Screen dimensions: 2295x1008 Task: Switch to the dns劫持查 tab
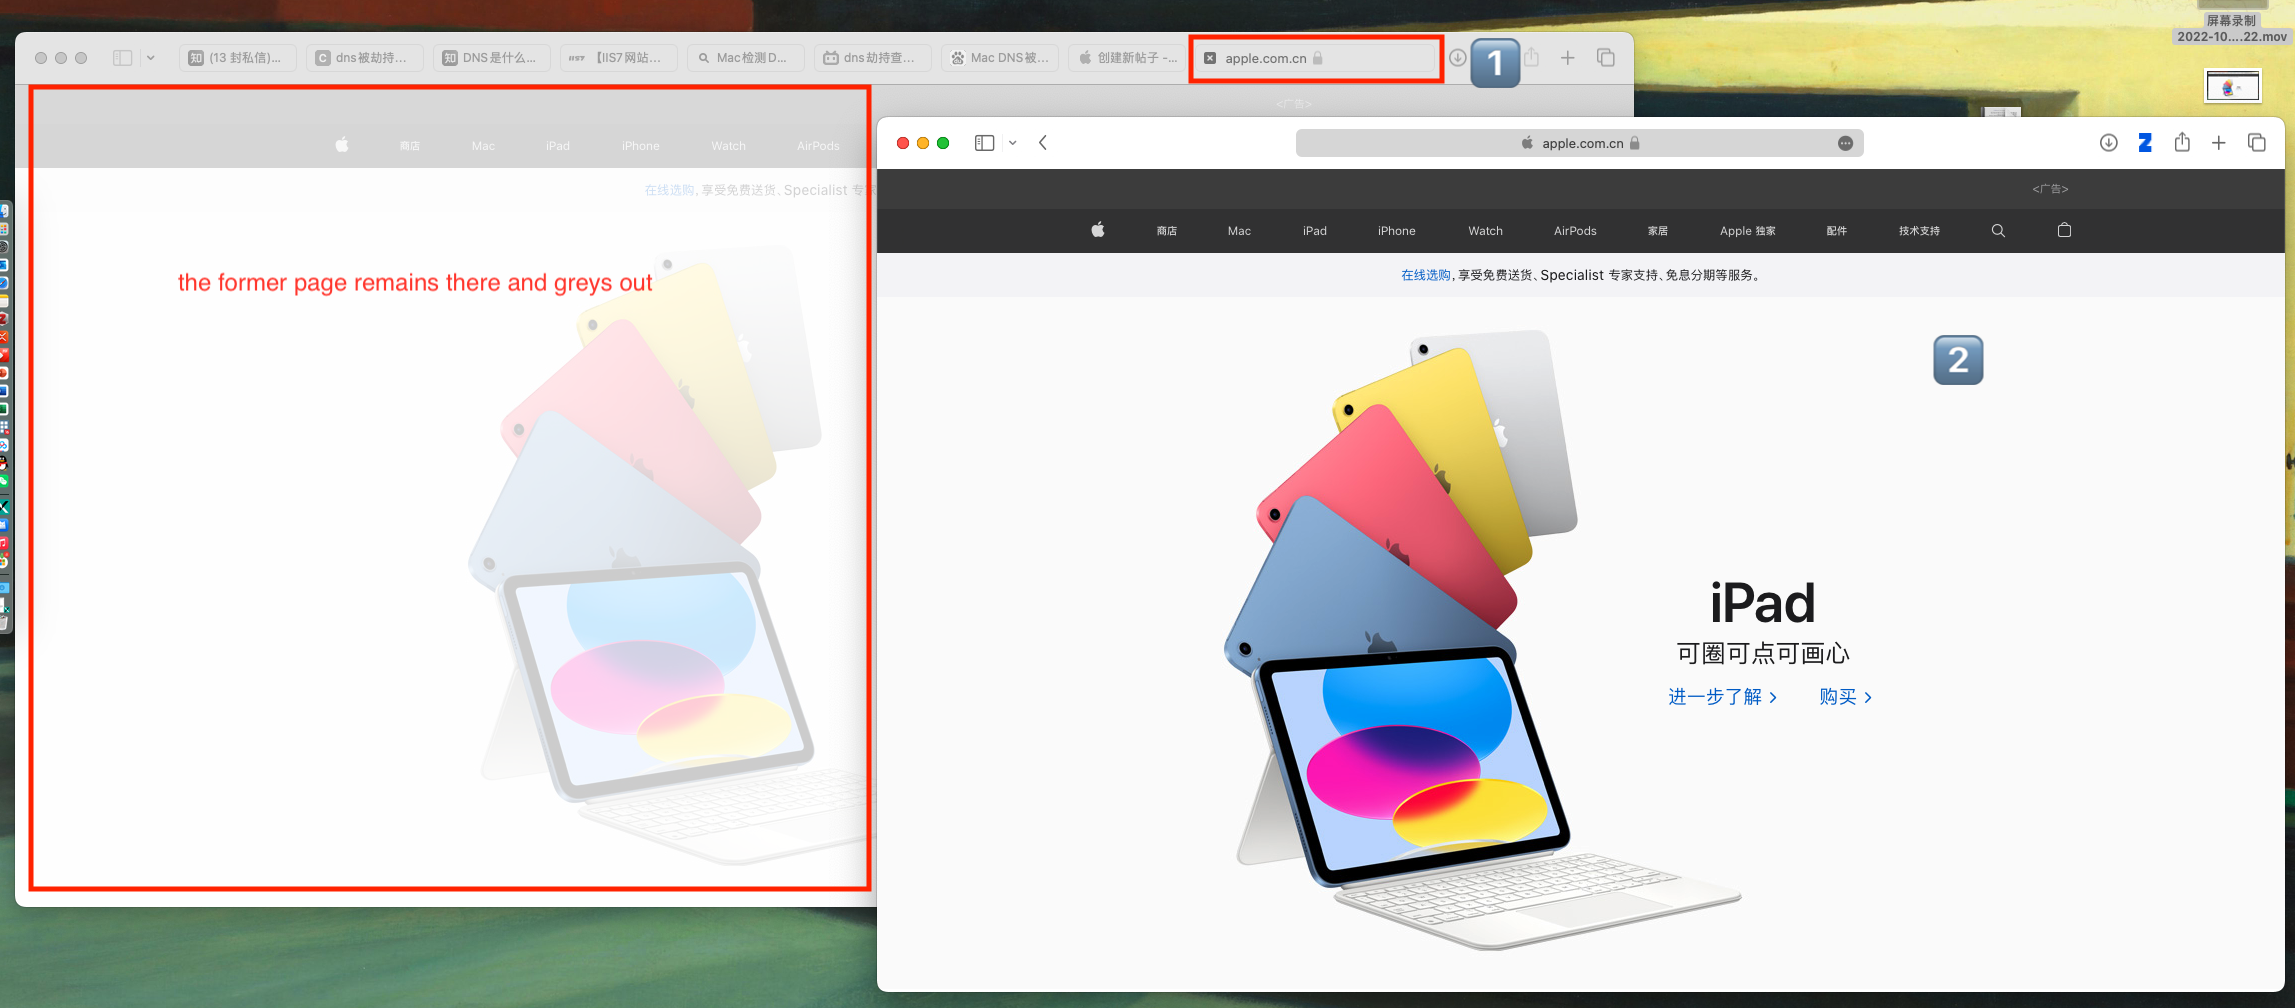click(x=873, y=58)
